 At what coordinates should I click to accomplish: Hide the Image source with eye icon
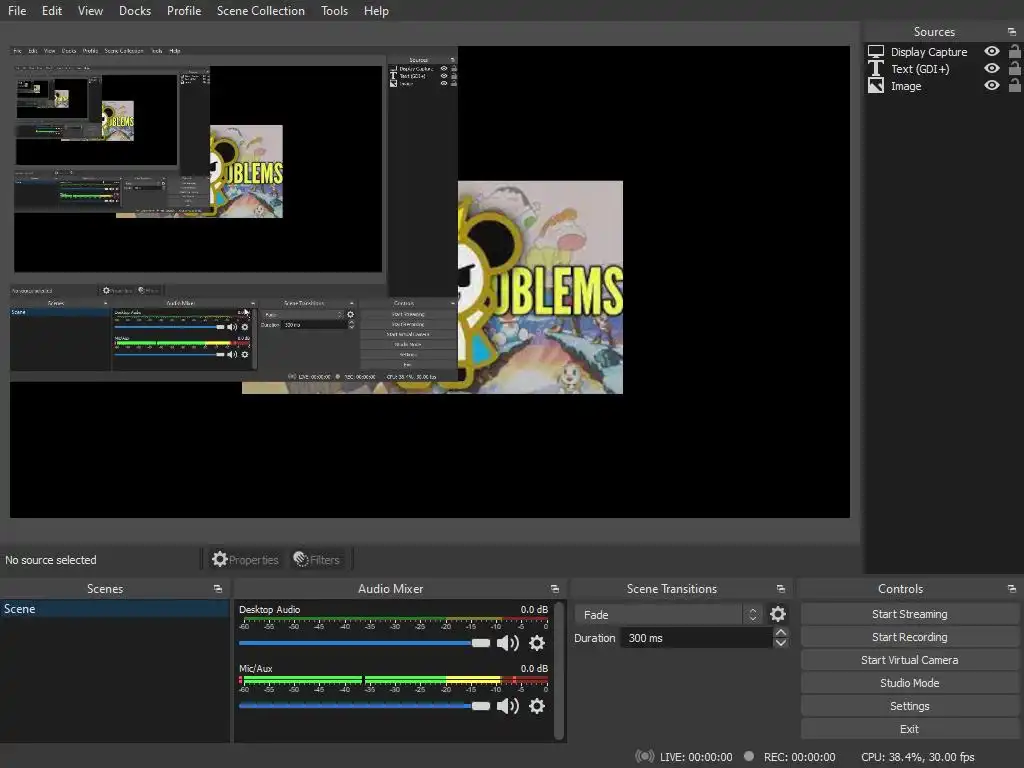991,86
